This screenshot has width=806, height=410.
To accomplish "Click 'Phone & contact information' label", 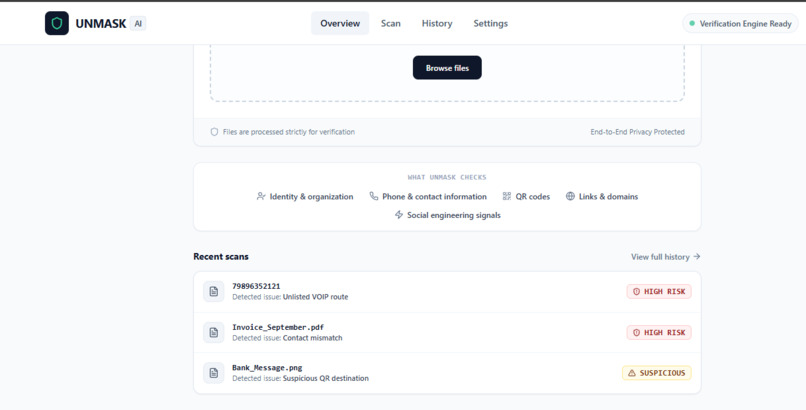I will (434, 197).
